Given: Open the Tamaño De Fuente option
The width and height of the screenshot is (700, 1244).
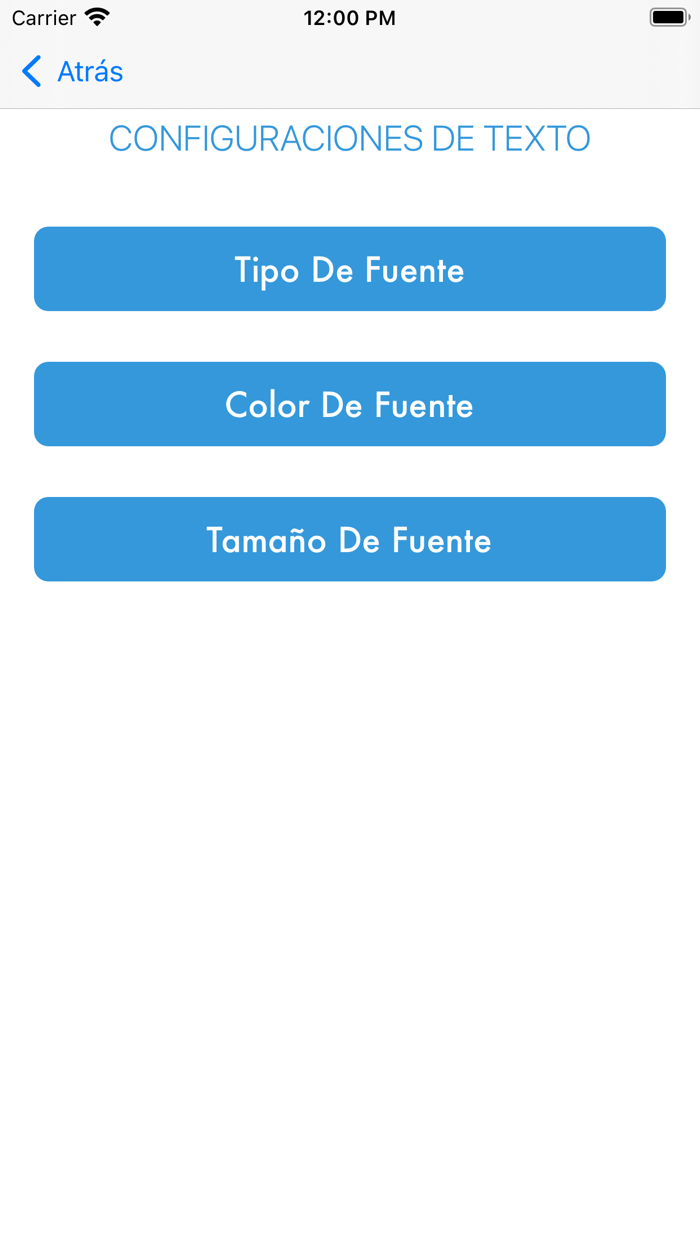Looking at the screenshot, I should [x=350, y=539].
